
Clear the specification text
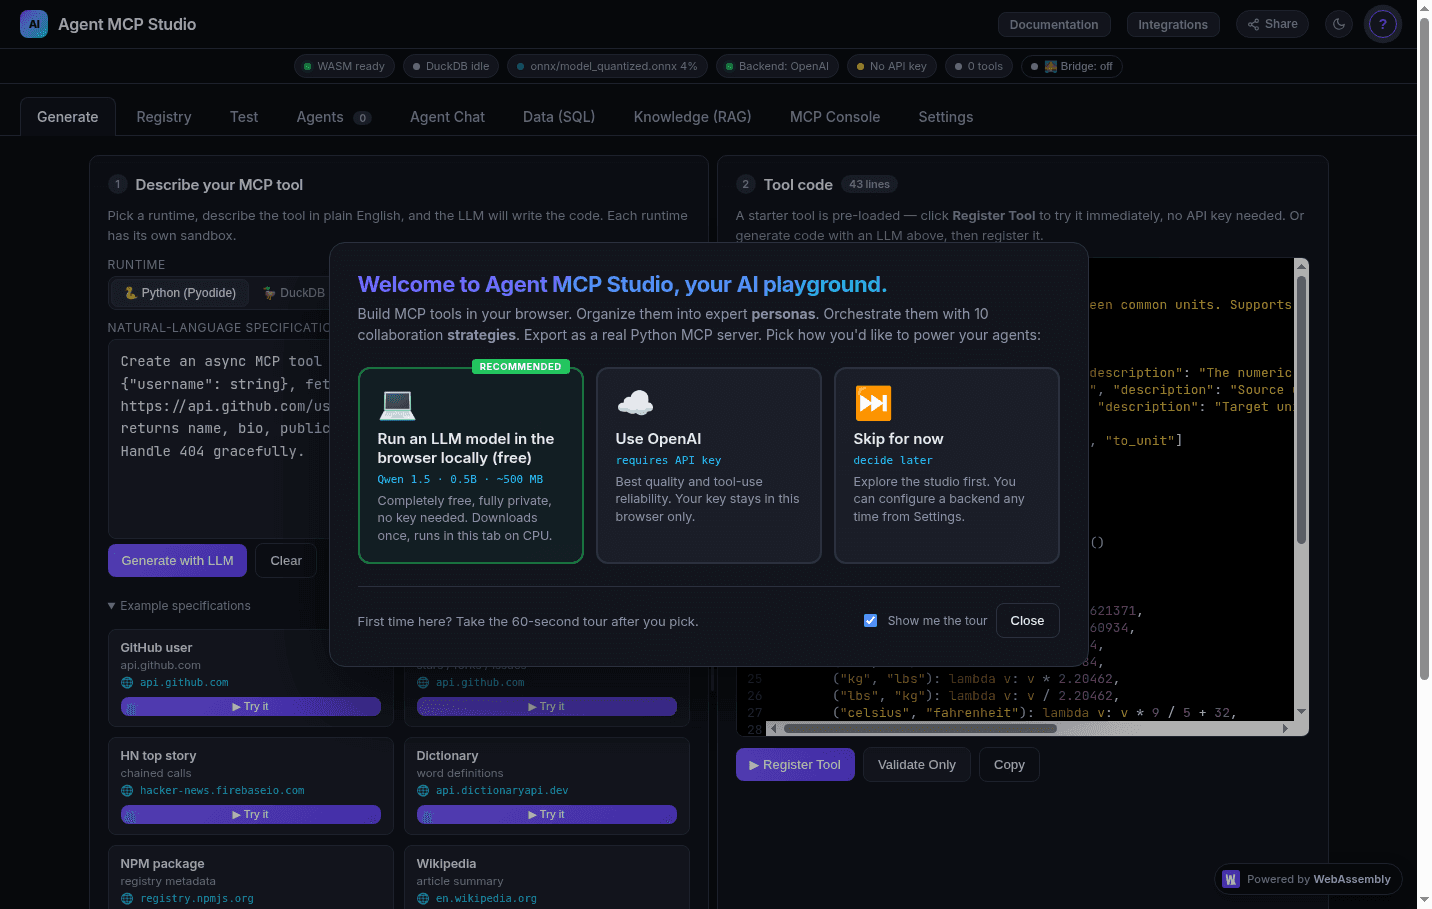286,561
